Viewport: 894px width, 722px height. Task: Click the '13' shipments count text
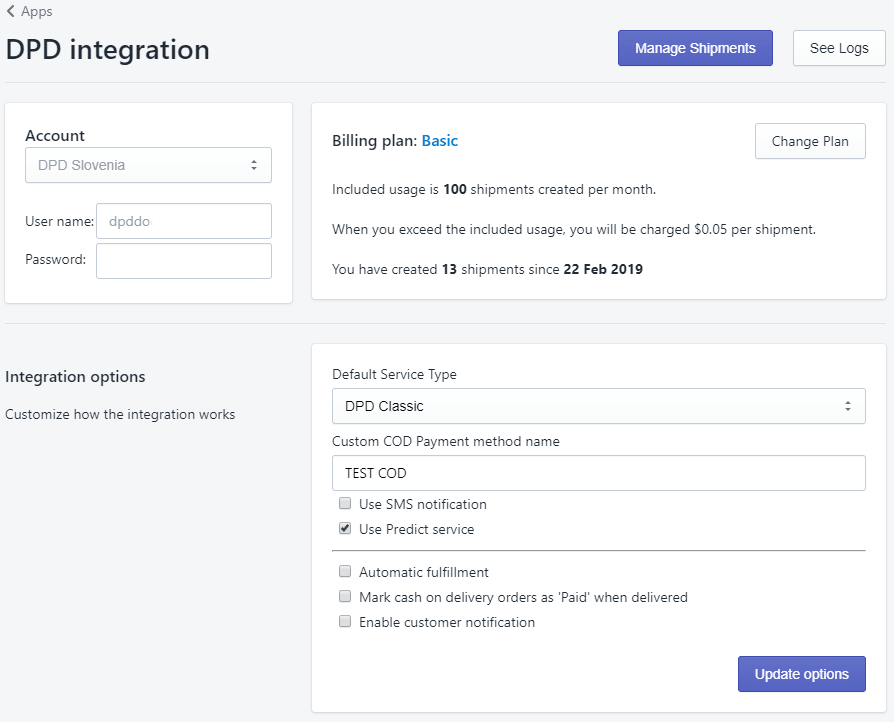[449, 269]
